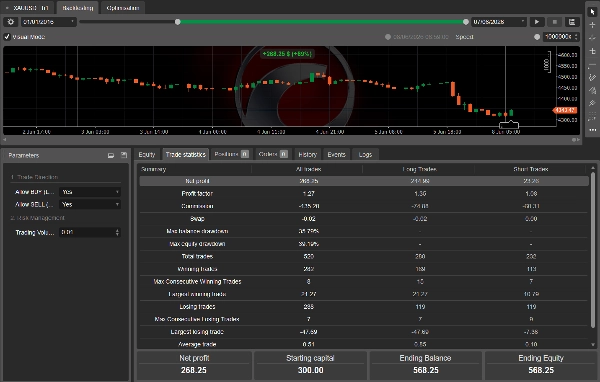600x382 pixels.
Task: Open the Equity tab
Action: click(147, 154)
